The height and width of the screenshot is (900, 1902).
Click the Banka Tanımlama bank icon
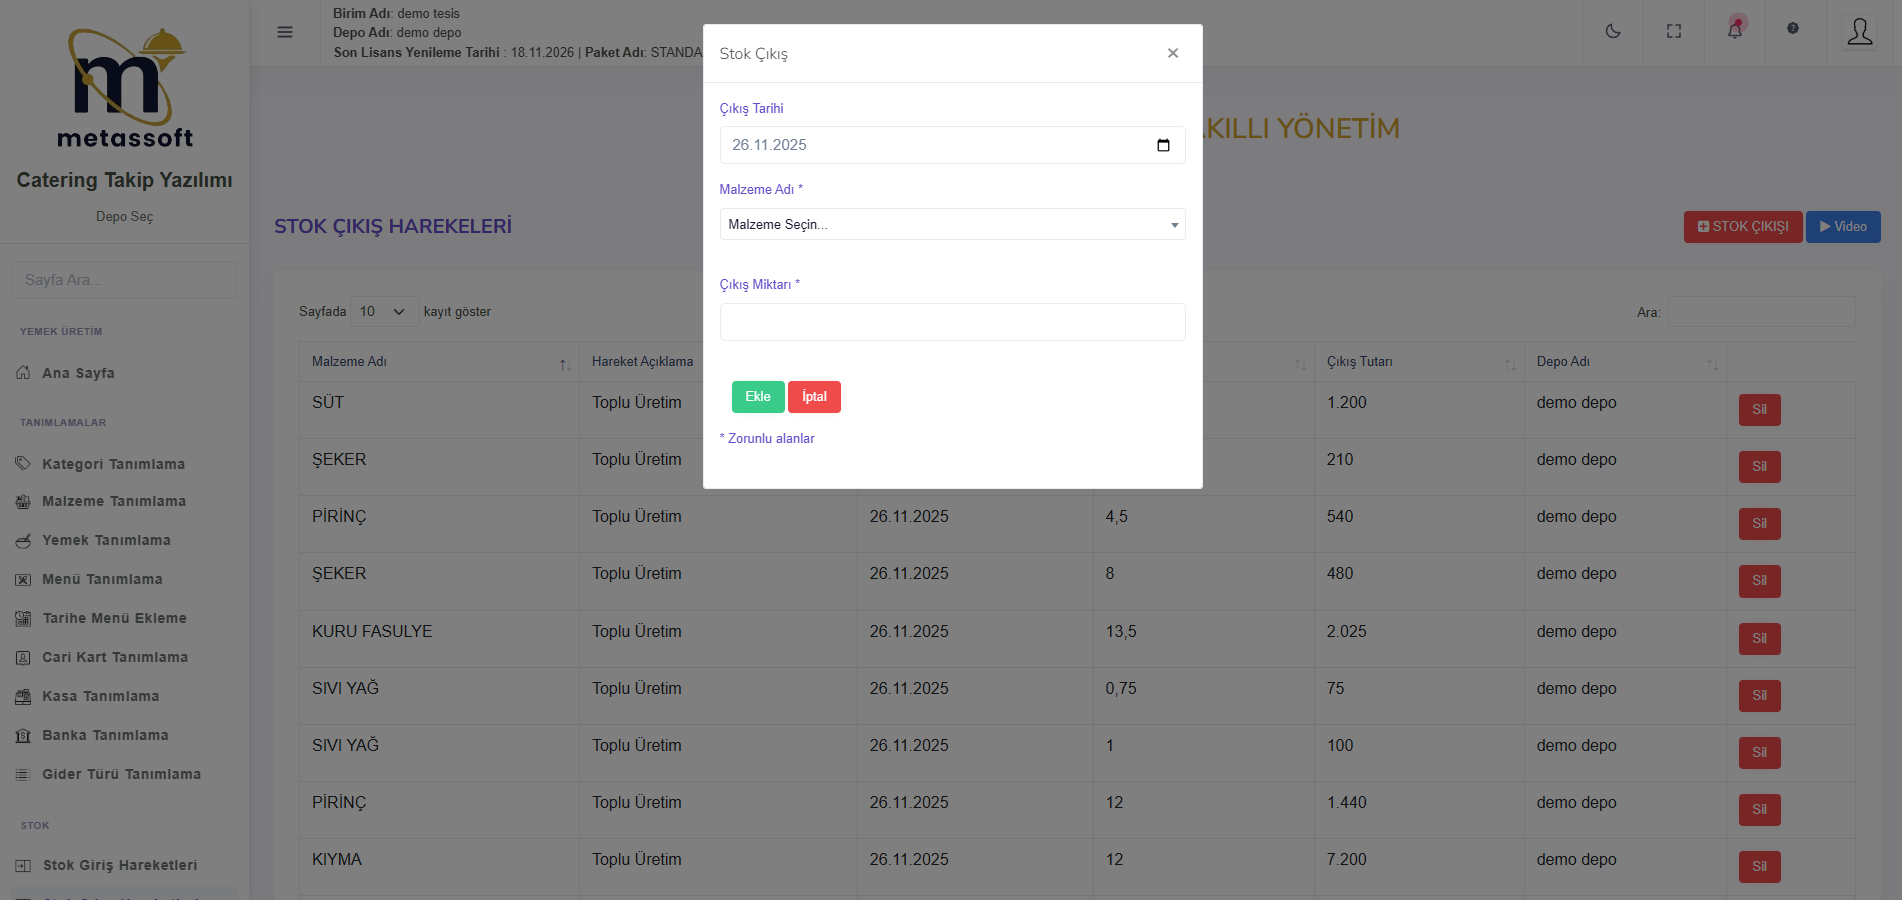click(x=23, y=736)
